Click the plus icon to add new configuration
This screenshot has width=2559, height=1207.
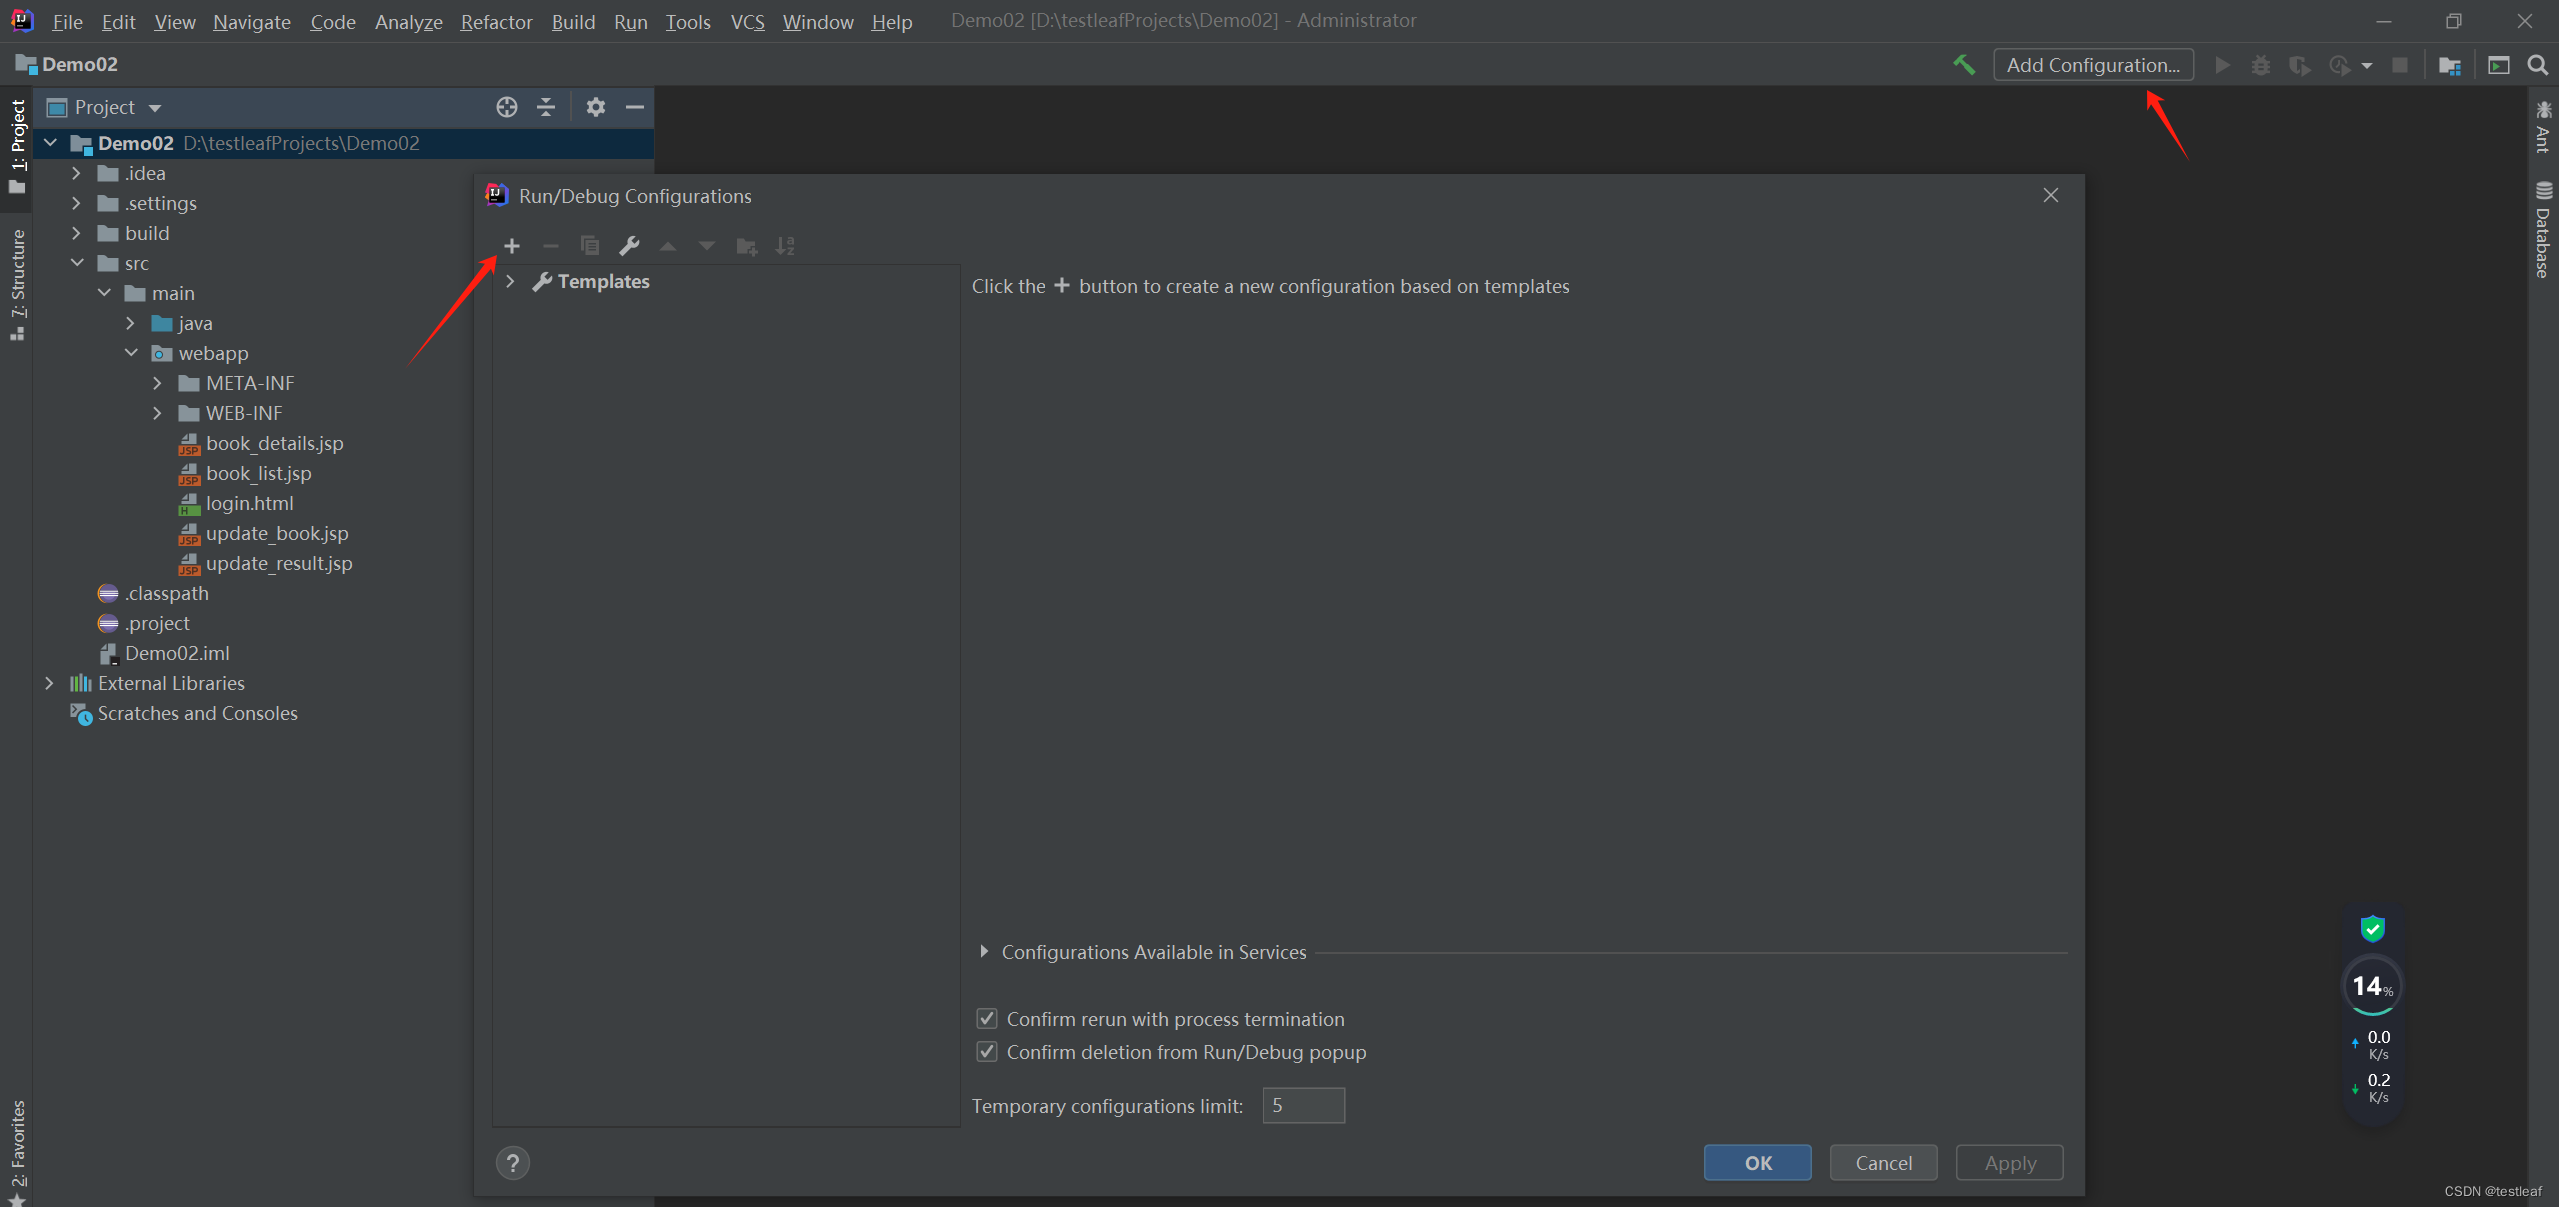tap(511, 246)
